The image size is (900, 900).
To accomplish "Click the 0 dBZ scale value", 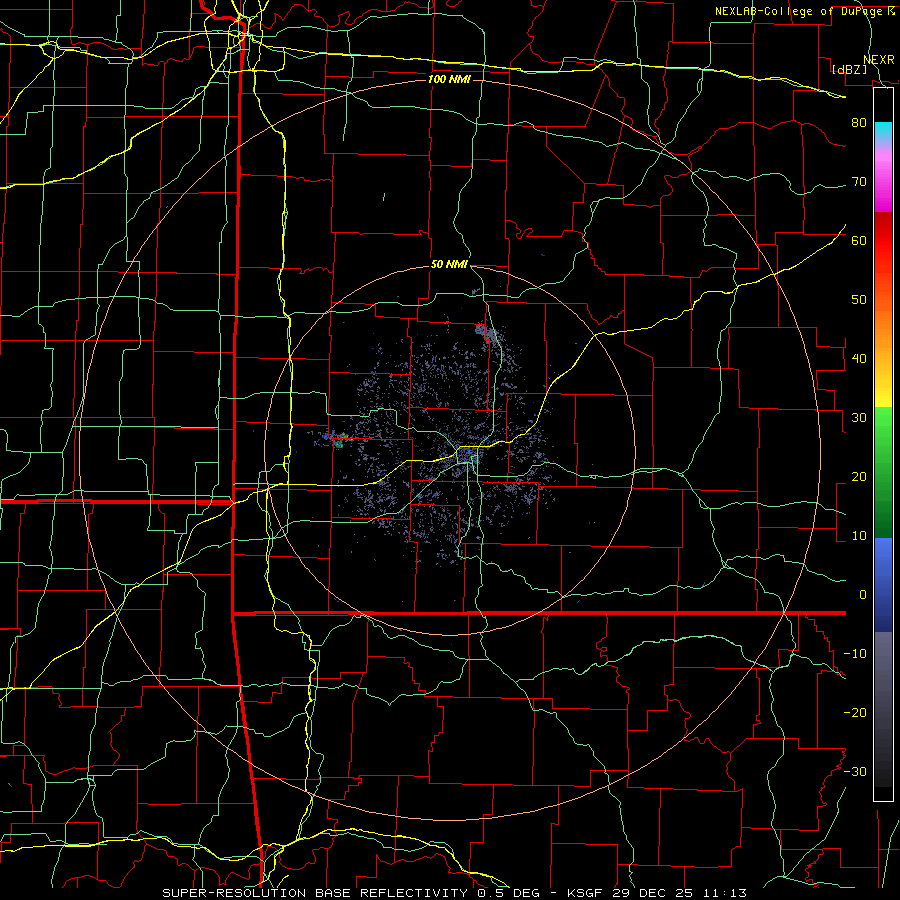I will 863,595.
